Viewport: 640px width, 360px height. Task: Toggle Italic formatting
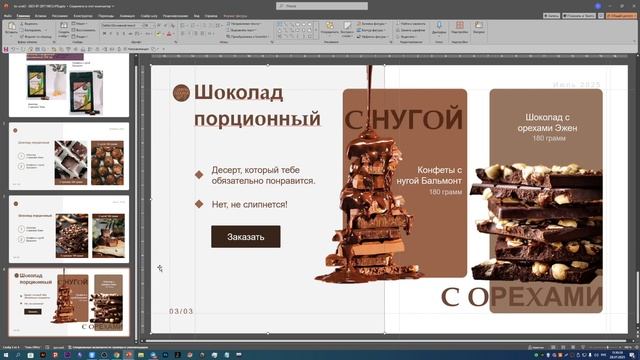111,34
